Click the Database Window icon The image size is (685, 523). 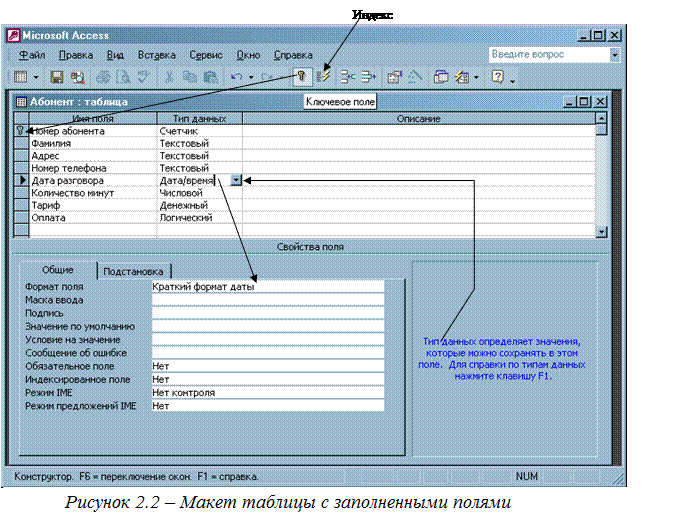(x=441, y=77)
